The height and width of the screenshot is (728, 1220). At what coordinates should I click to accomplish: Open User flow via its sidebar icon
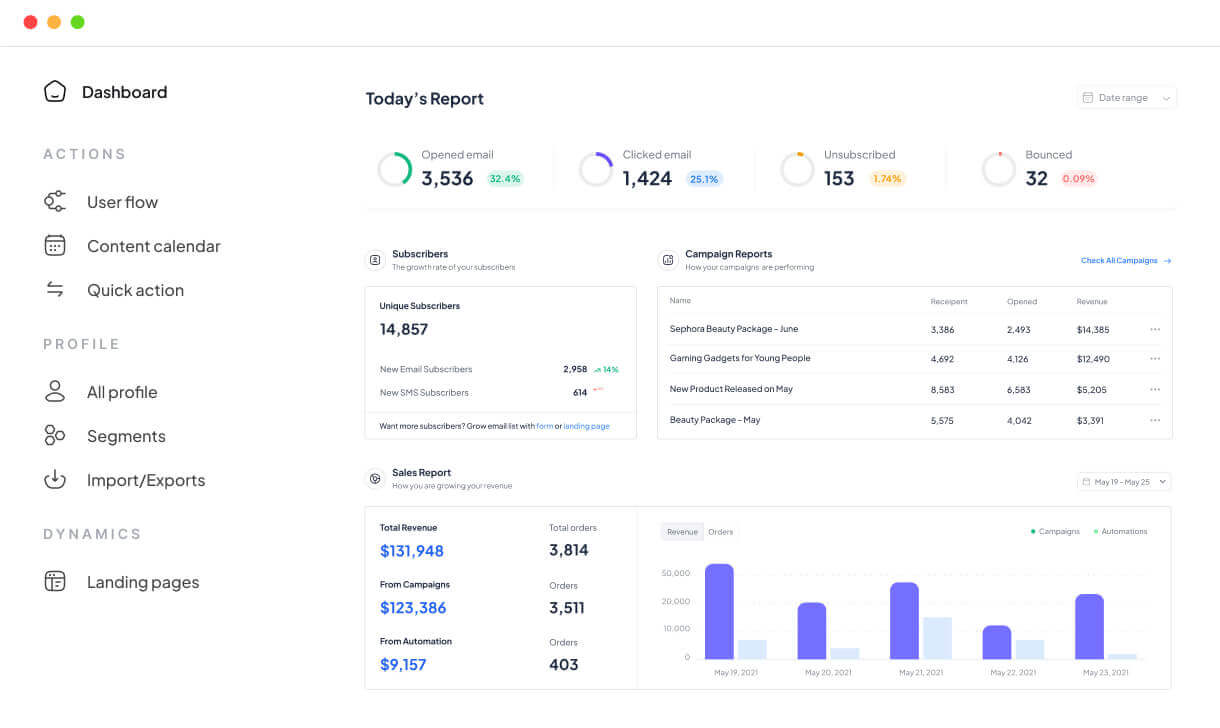55,202
